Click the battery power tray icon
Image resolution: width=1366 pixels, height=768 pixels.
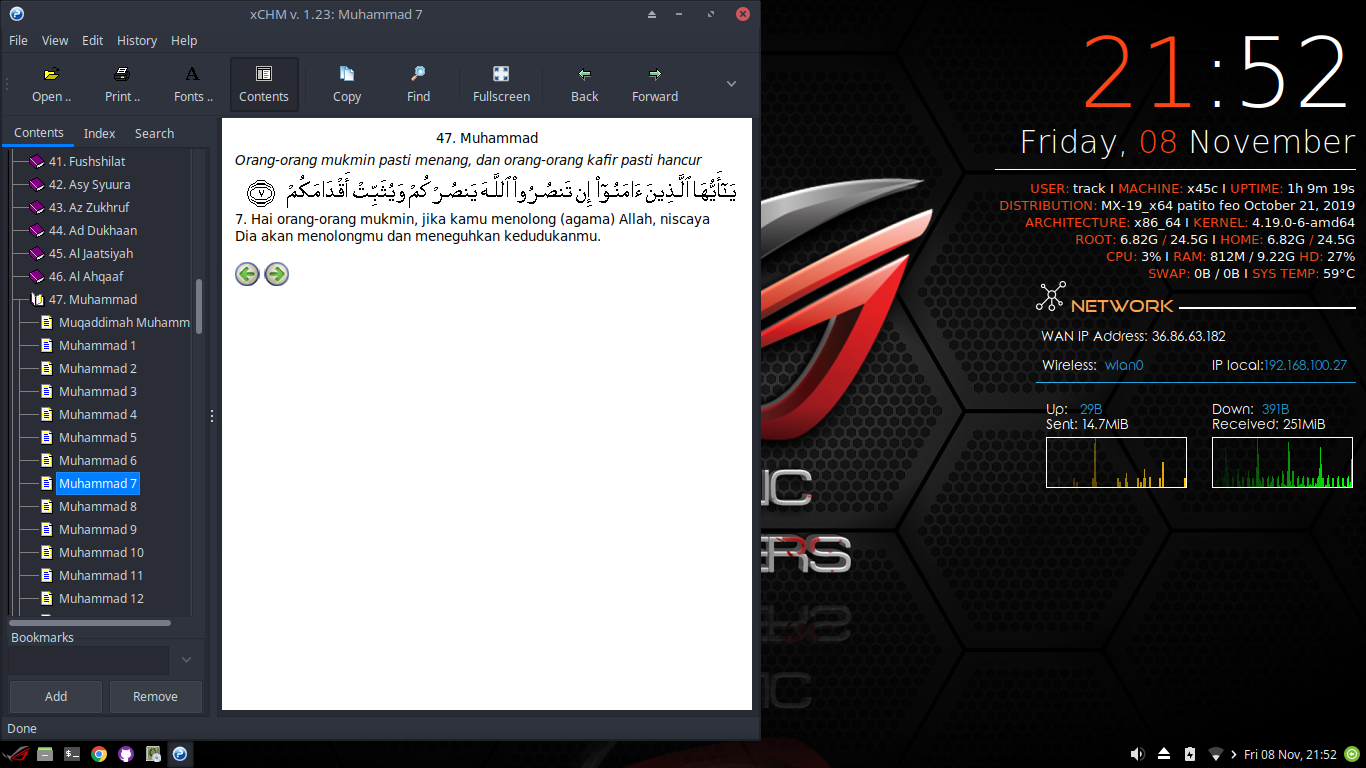[1190, 754]
